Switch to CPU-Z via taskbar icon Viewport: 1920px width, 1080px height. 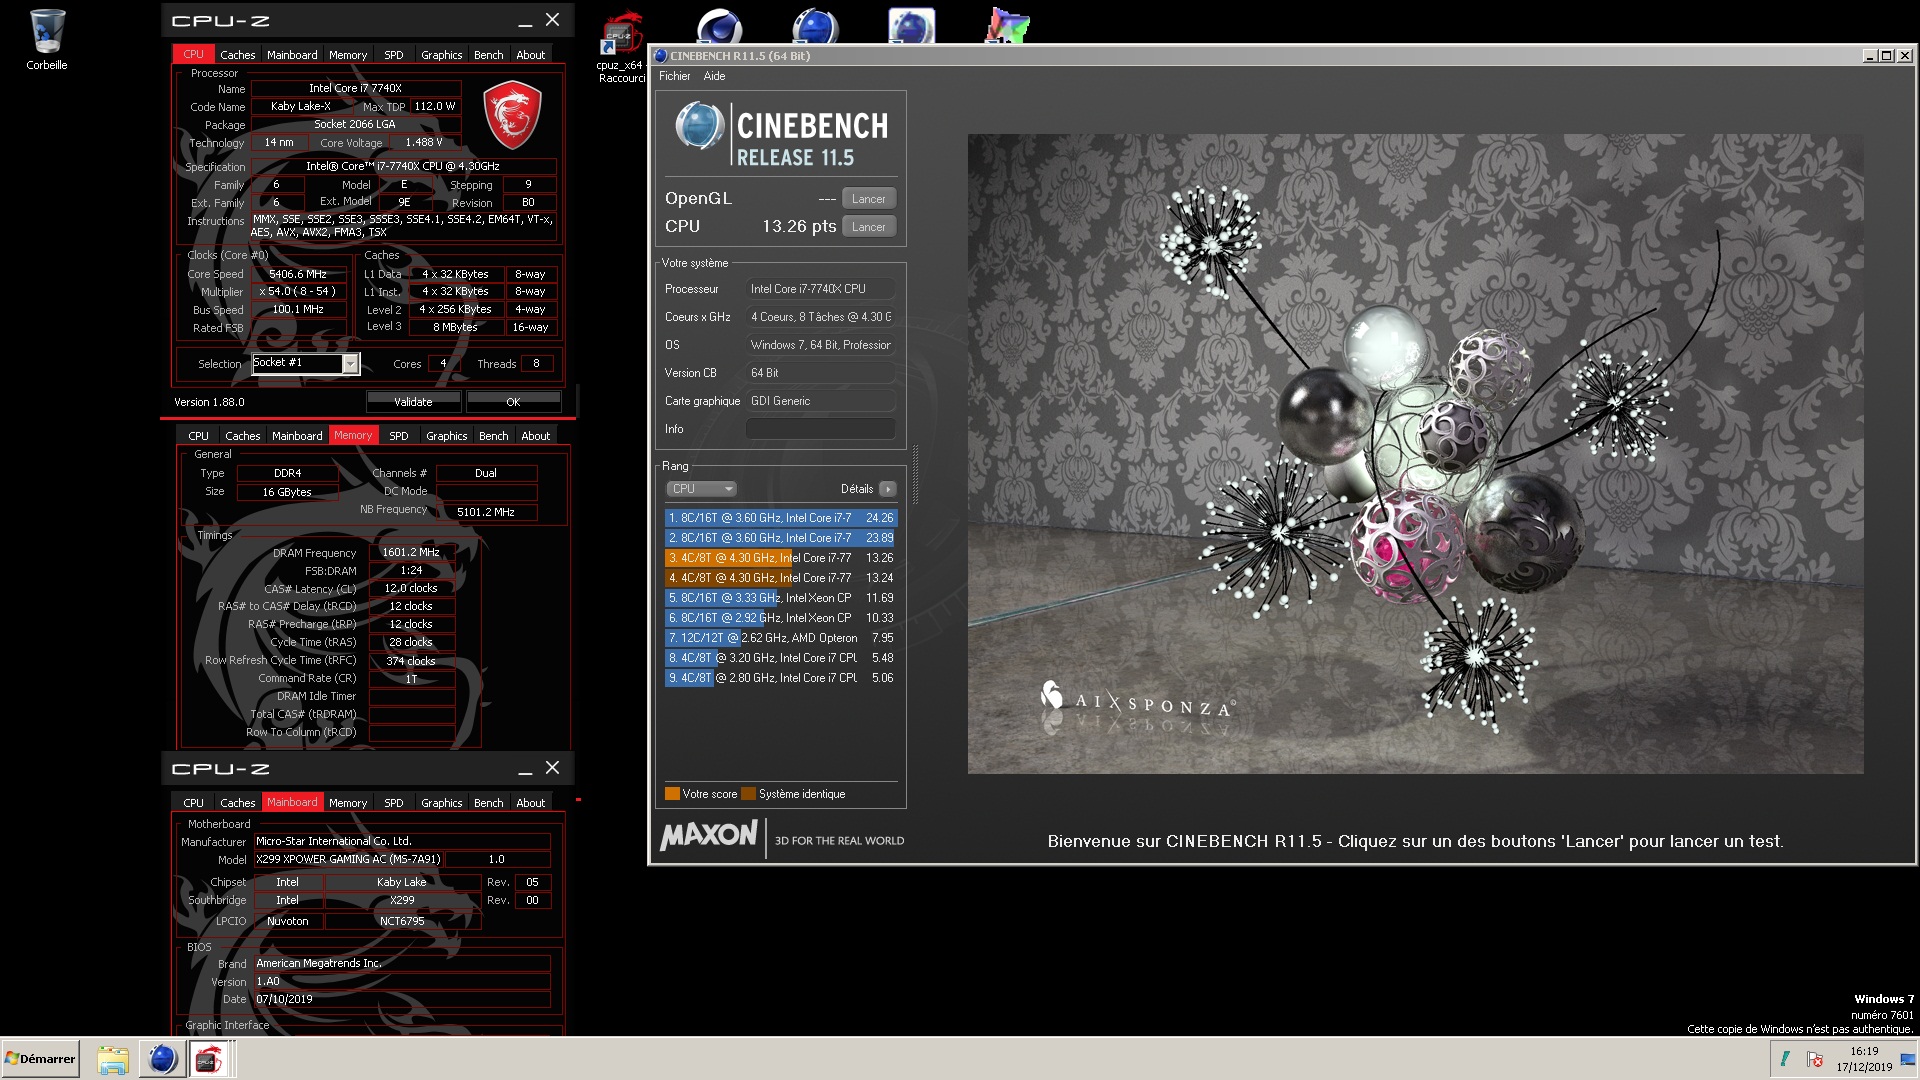209,1059
